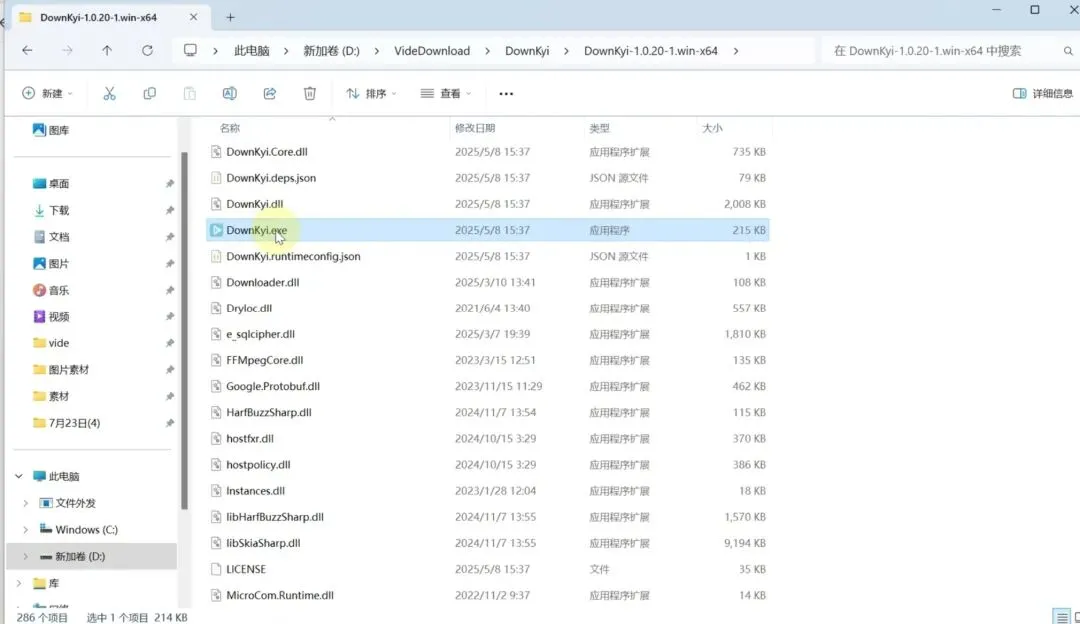Open the three-dot more options menu
Screen dimensions: 1080x624
[506, 94]
